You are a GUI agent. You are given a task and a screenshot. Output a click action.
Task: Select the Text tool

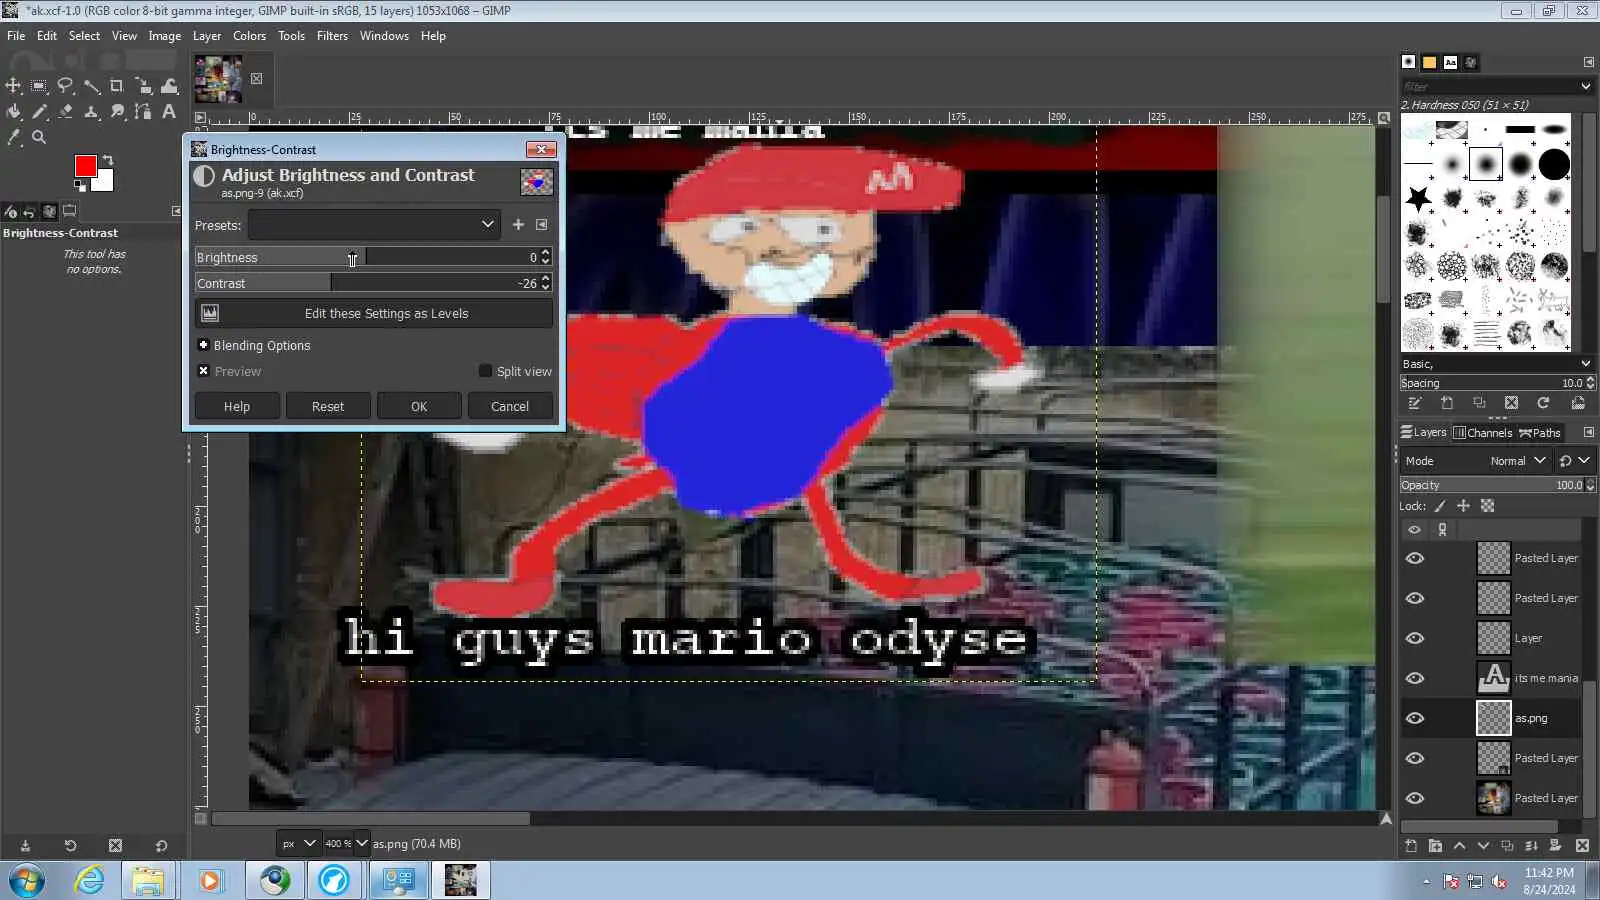(x=169, y=112)
